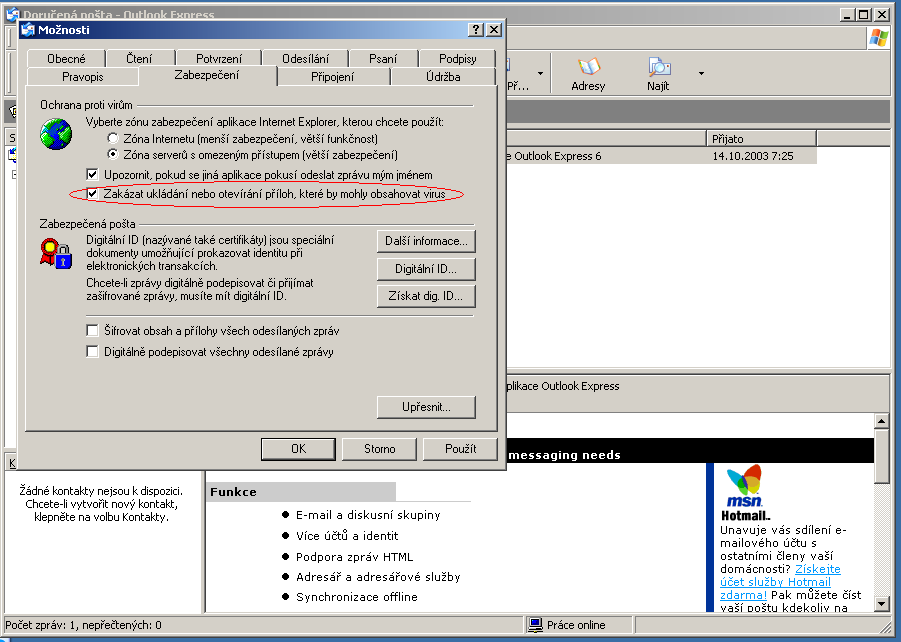901x642 pixels.
Task: Check Digitálně podepisovat všechny odesílané zprávy
Action: (93, 352)
